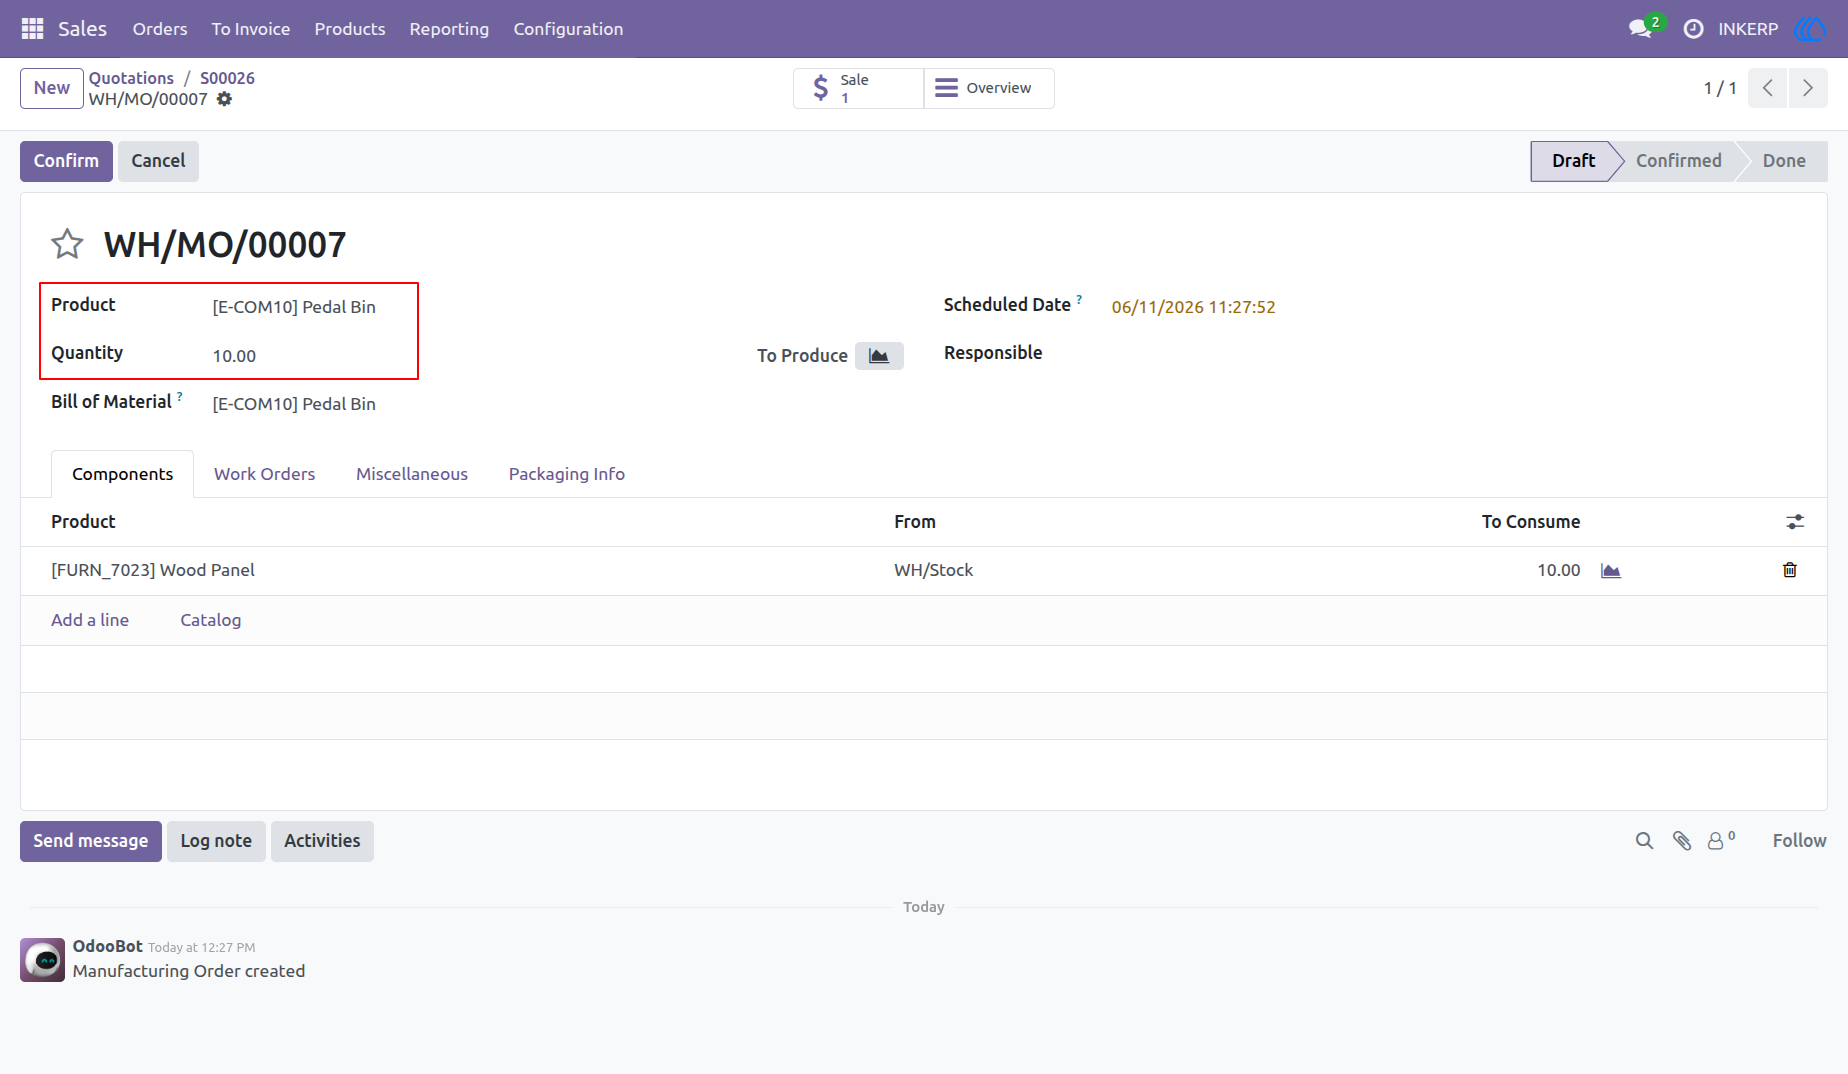Open the Configuration menu
Screen dimensions: 1848x1074
(x=568, y=29)
